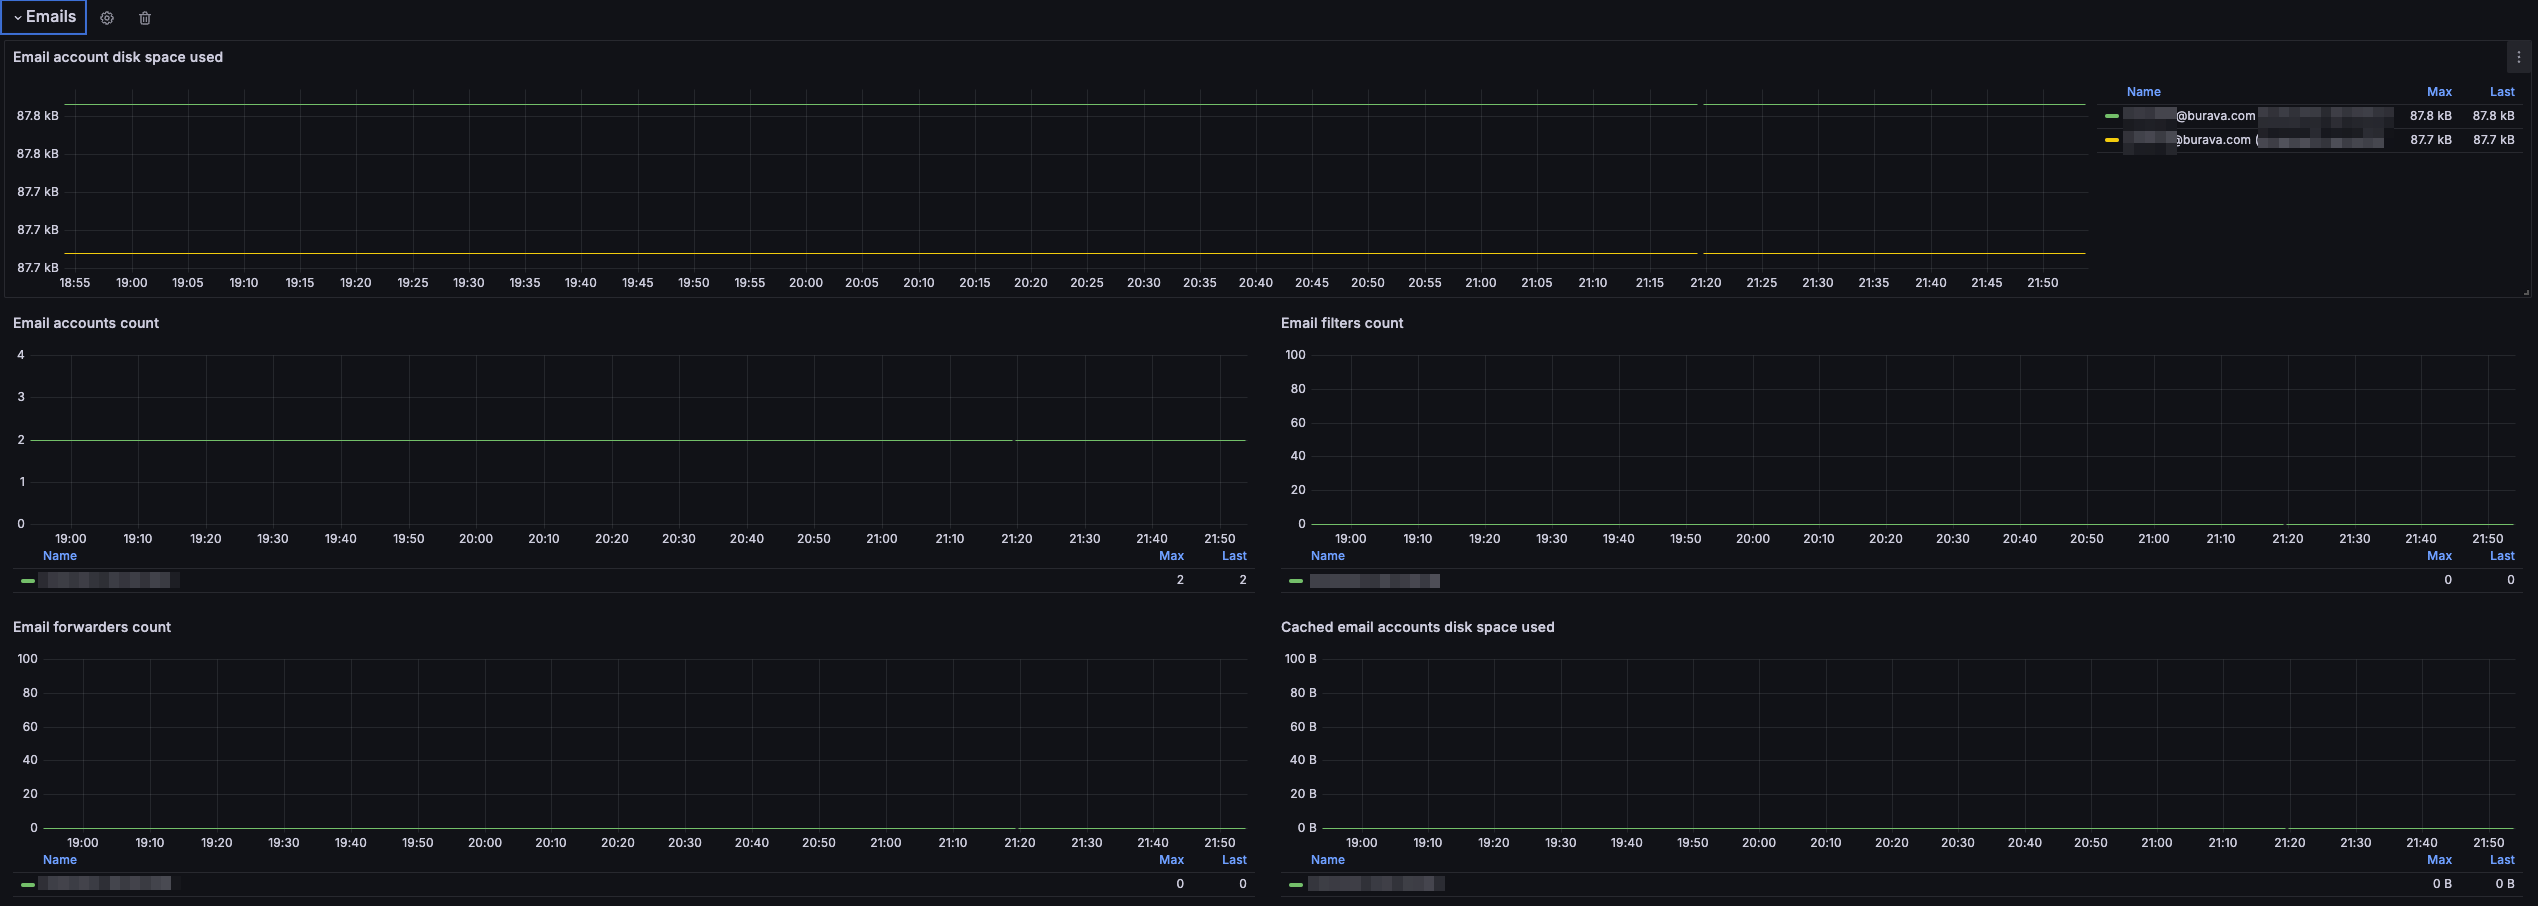Sort Email forwarders count legend by Last
The width and height of the screenshot is (2538, 906).
1234,860
